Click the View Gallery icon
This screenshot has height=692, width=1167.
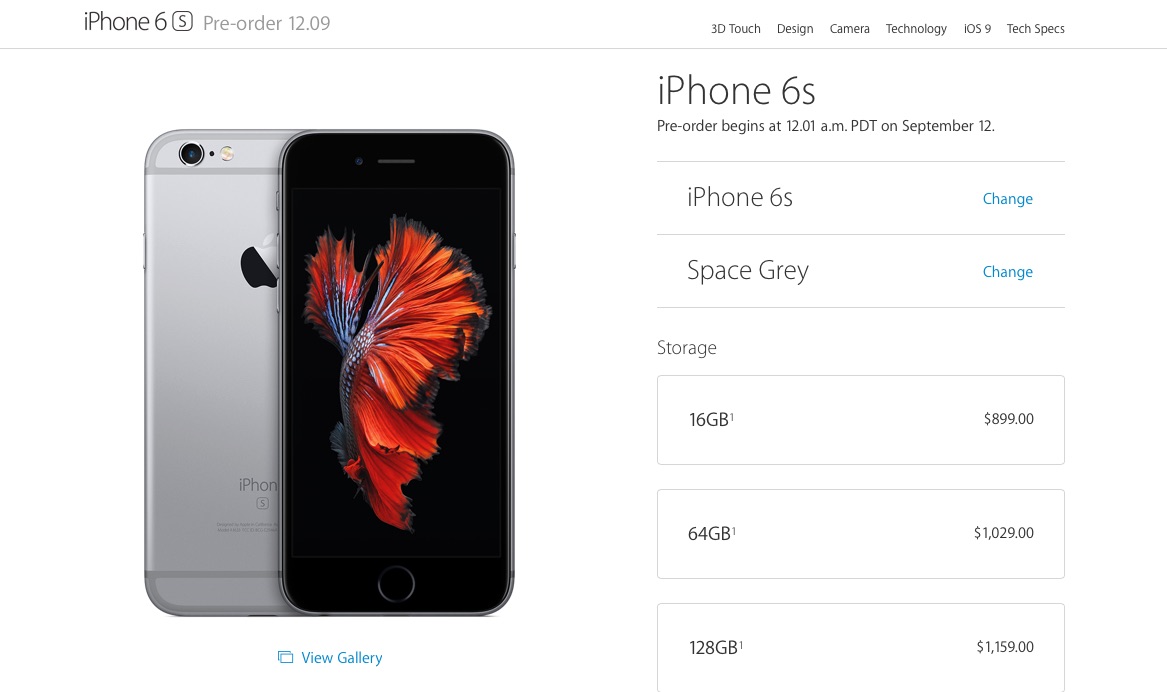click(x=285, y=657)
